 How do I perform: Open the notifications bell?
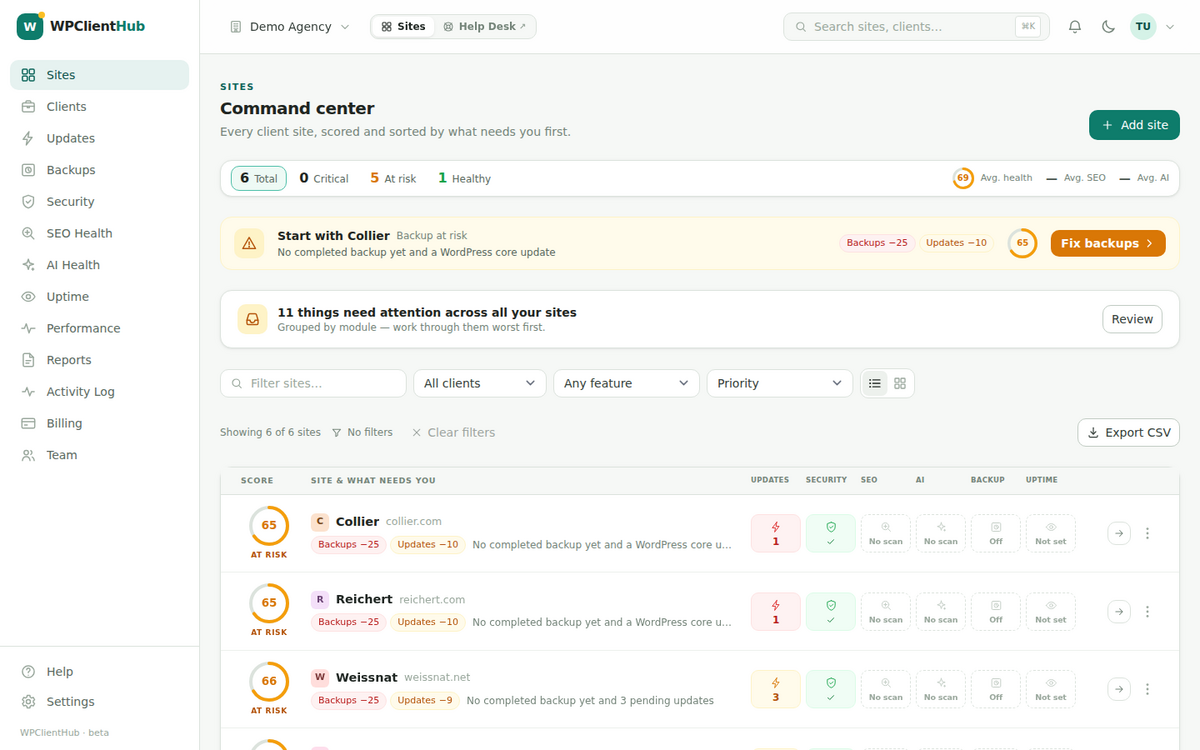[1075, 27]
